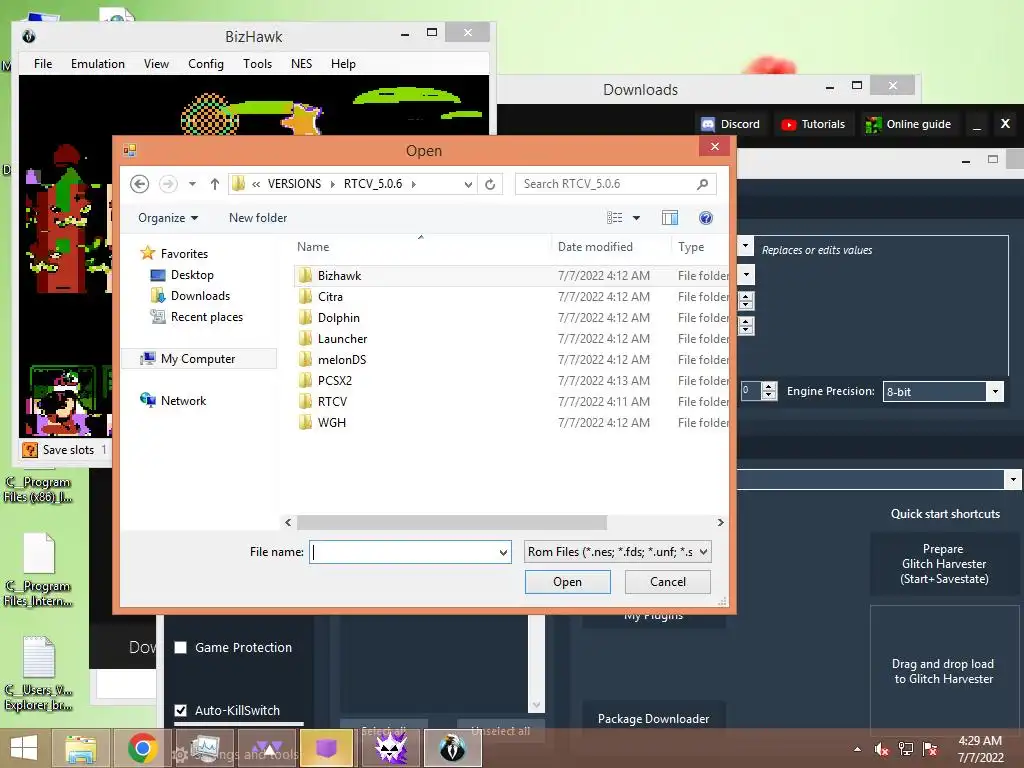Open the Discord link icon
Viewport: 1024px width, 768px height.
click(x=730, y=124)
